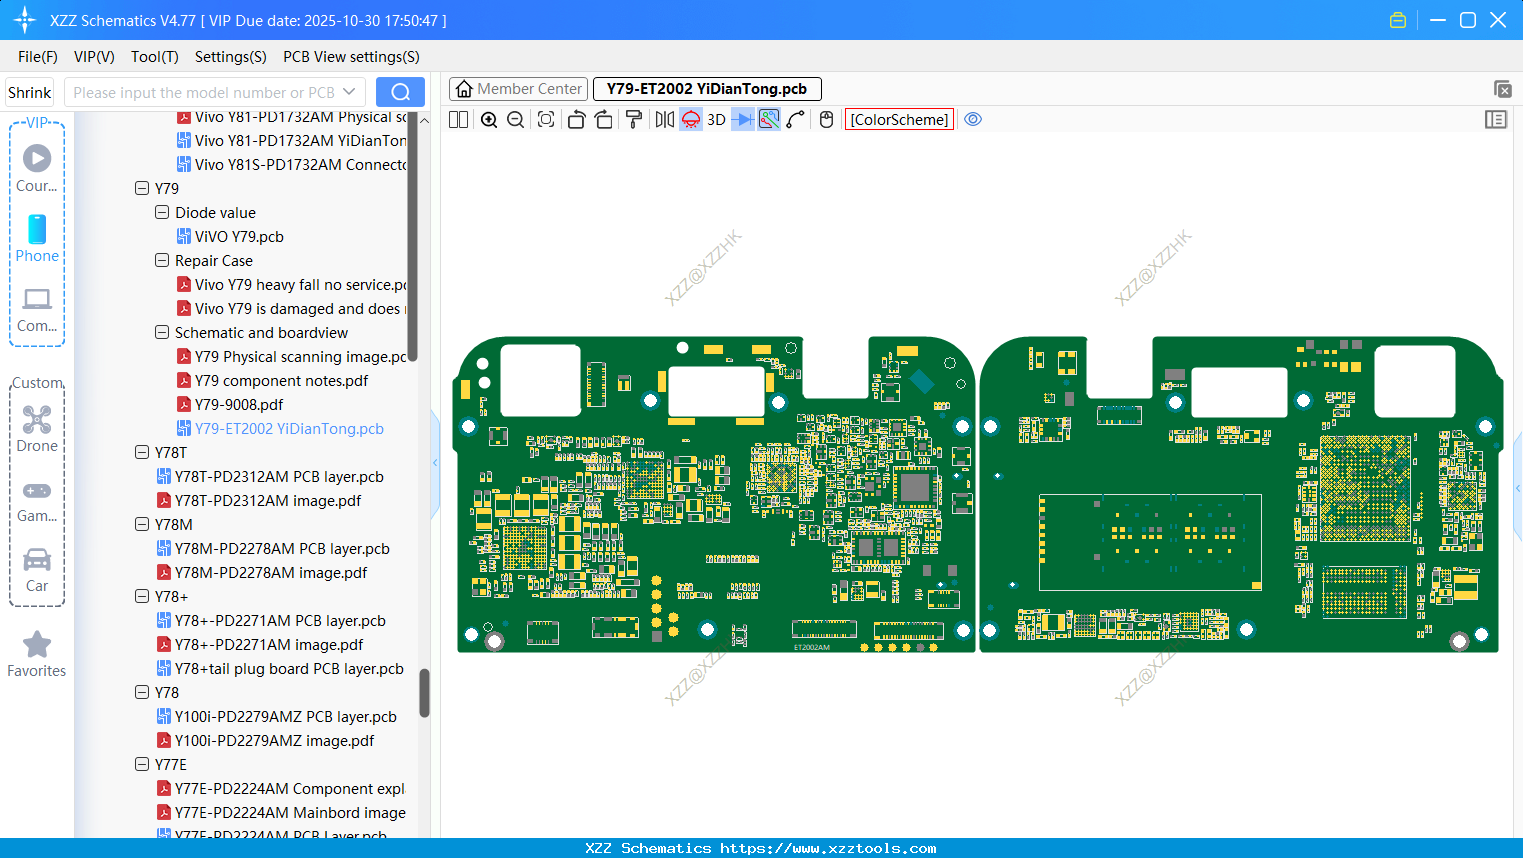Switch to 3D view
The height and width of the screenshot is (858, 1523).
point(716,120)
